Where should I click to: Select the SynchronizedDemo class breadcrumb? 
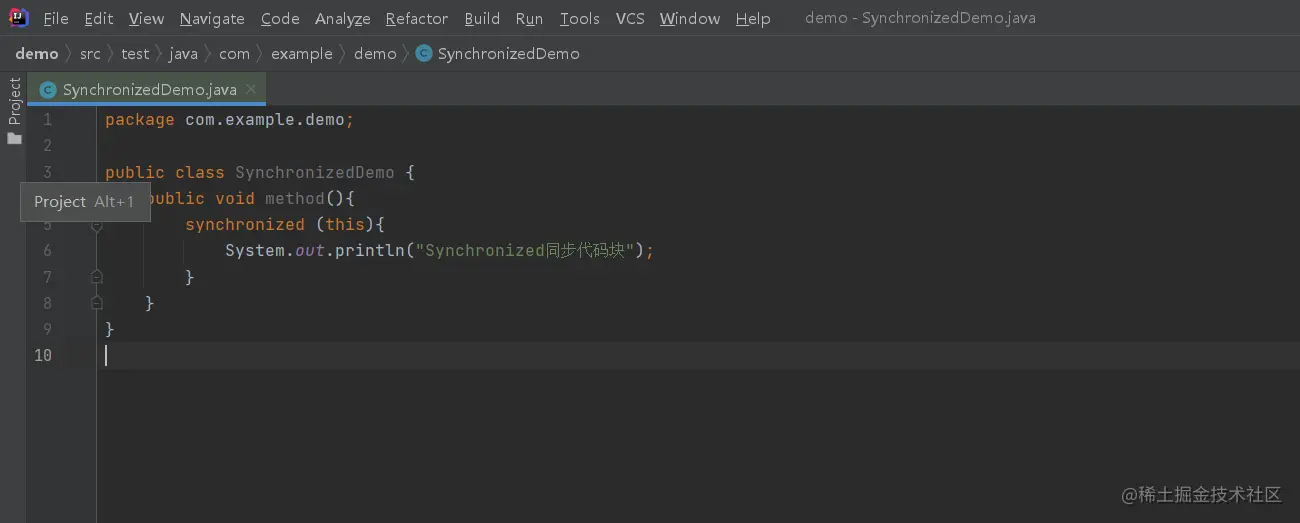(508, 54)
